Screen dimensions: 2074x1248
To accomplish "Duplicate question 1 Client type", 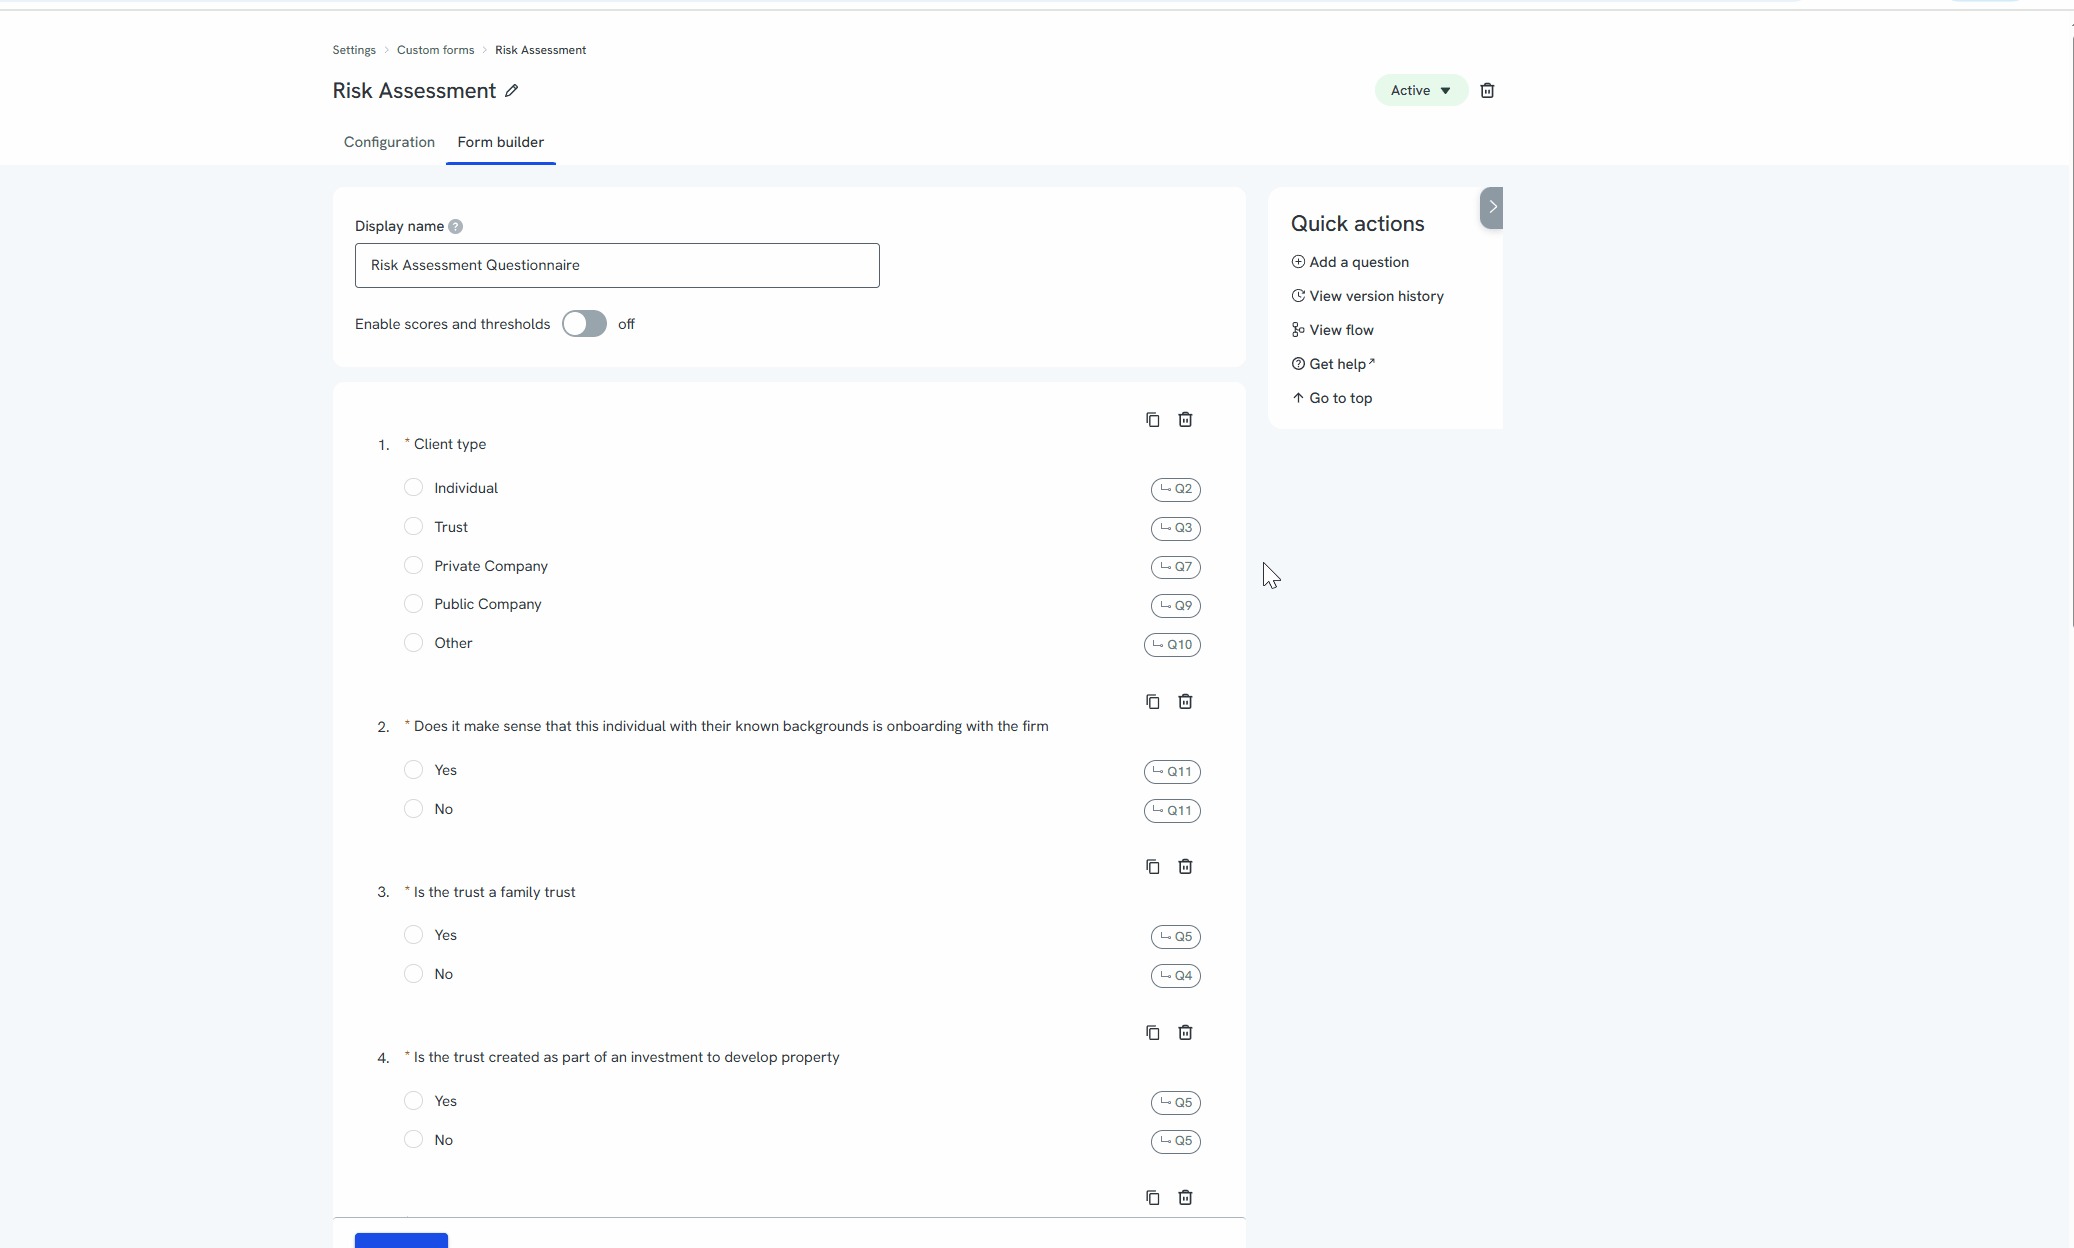I will [x=1152, y=420].
